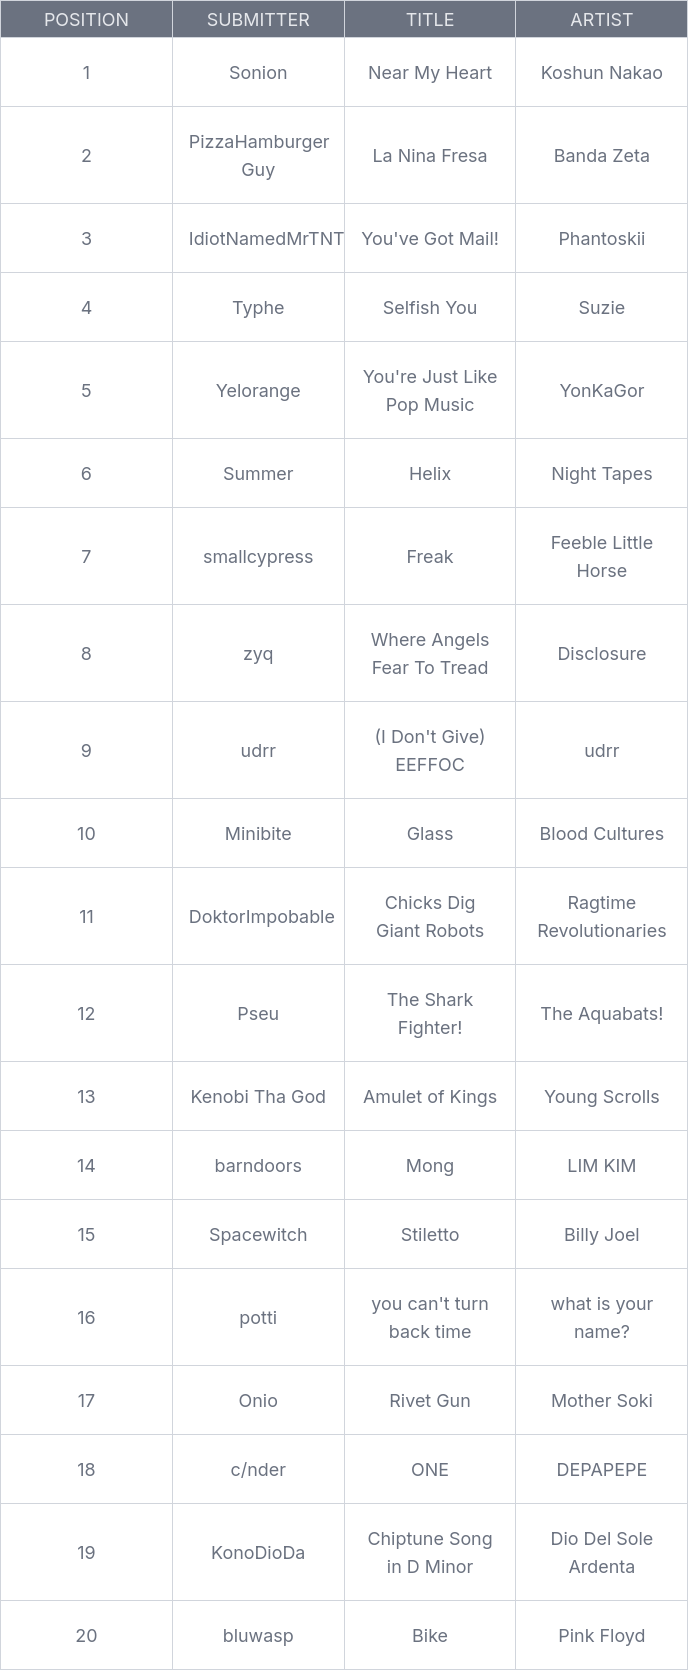The width and height of the screenshot is (688, 1670).
Task: Click artist Mother Soki
Action: (601, 1400)
